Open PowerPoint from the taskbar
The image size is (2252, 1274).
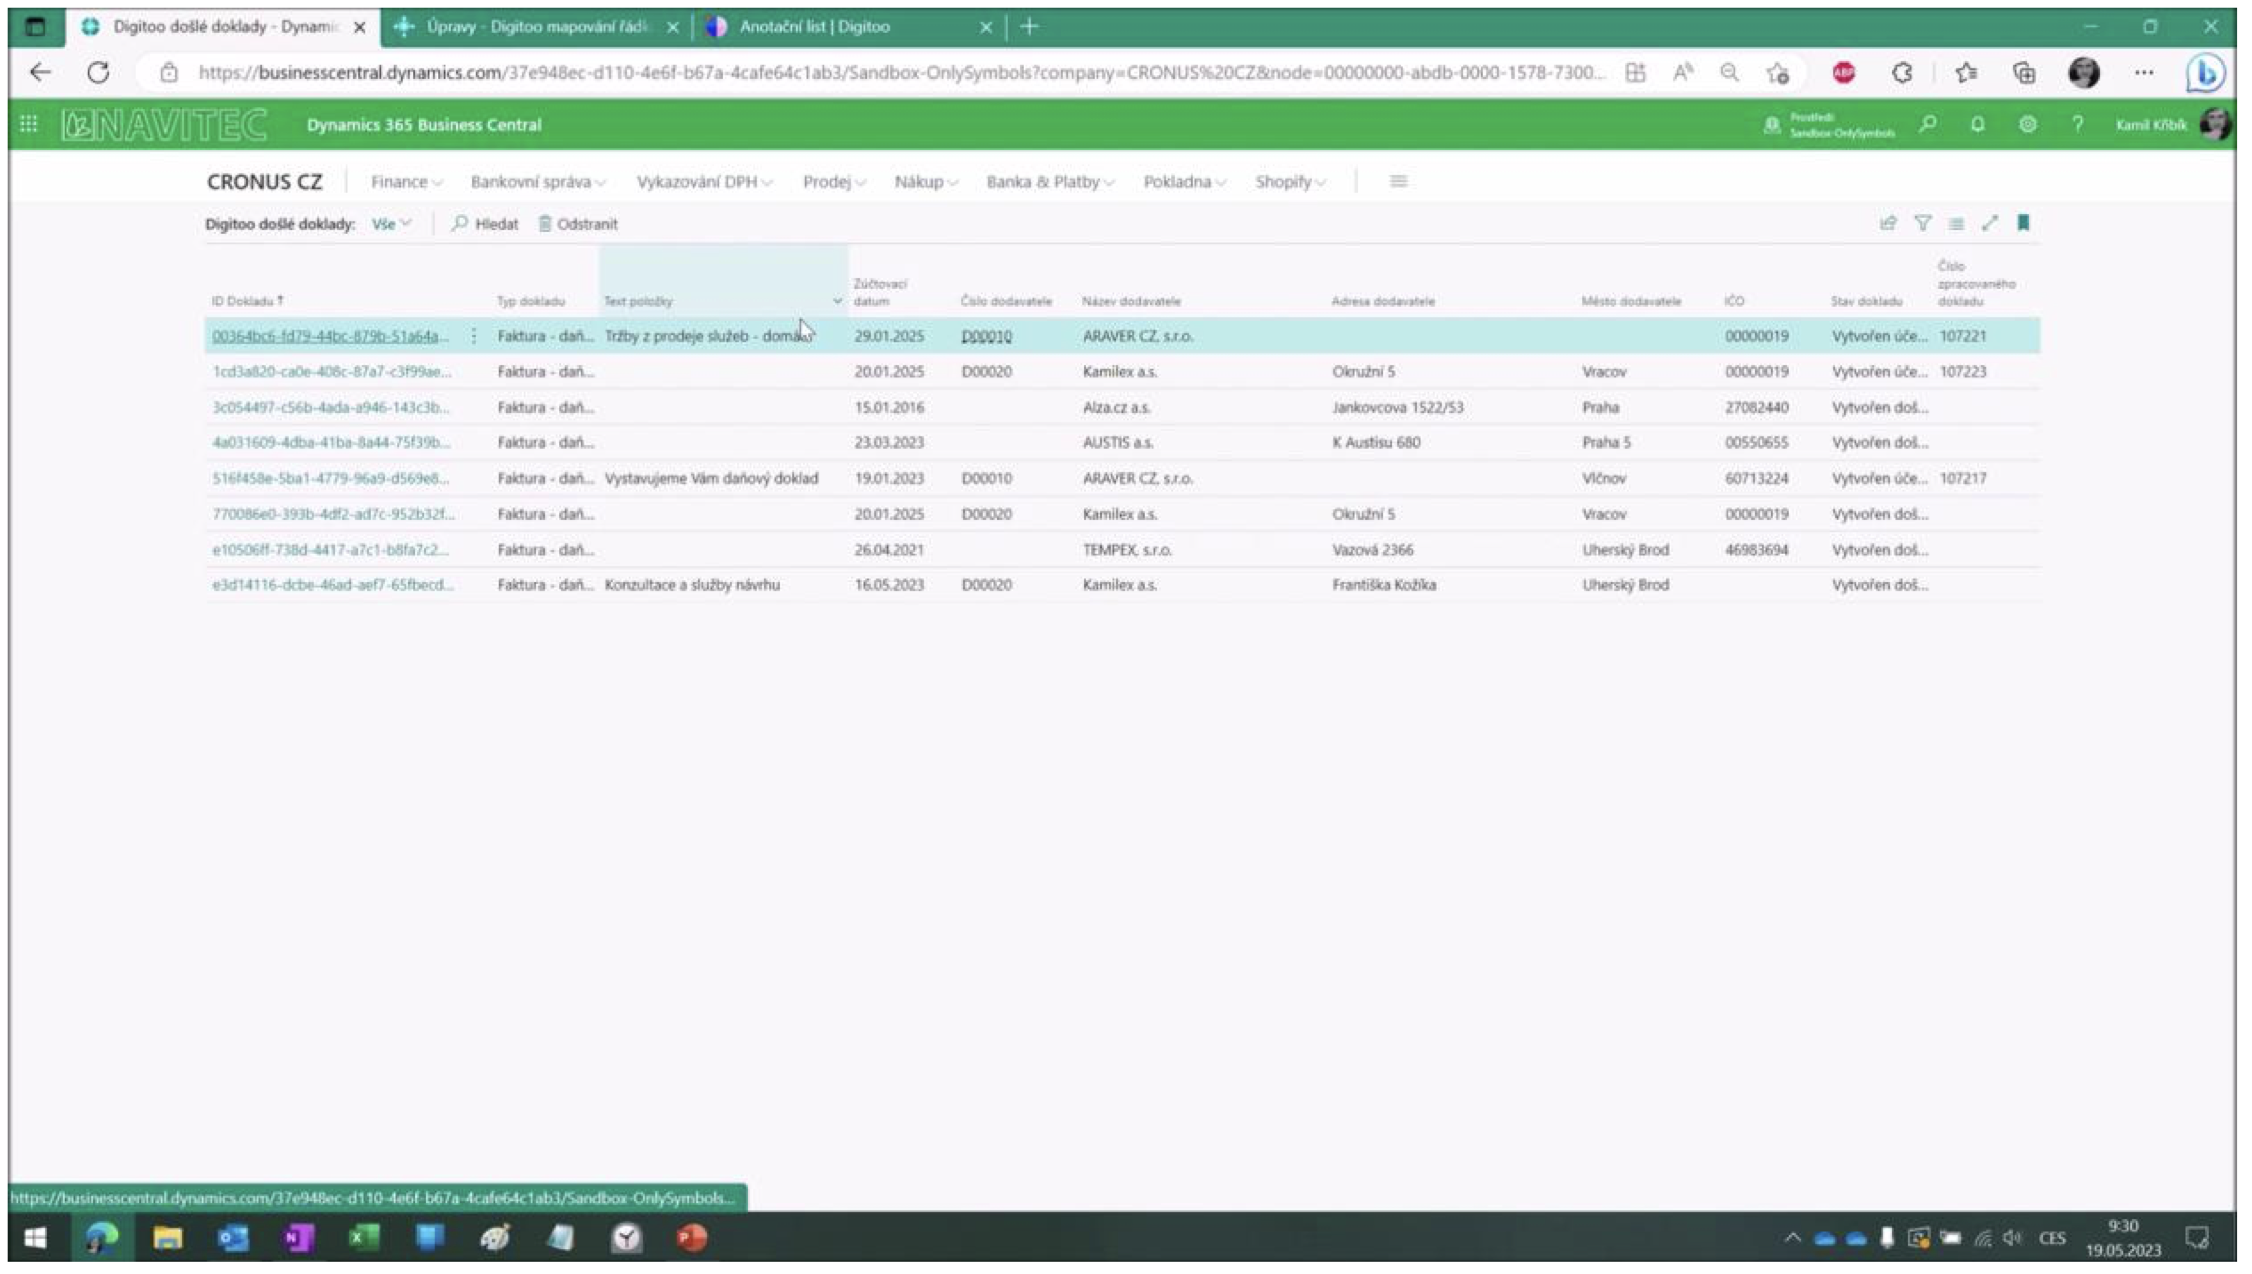point(692,1238)
